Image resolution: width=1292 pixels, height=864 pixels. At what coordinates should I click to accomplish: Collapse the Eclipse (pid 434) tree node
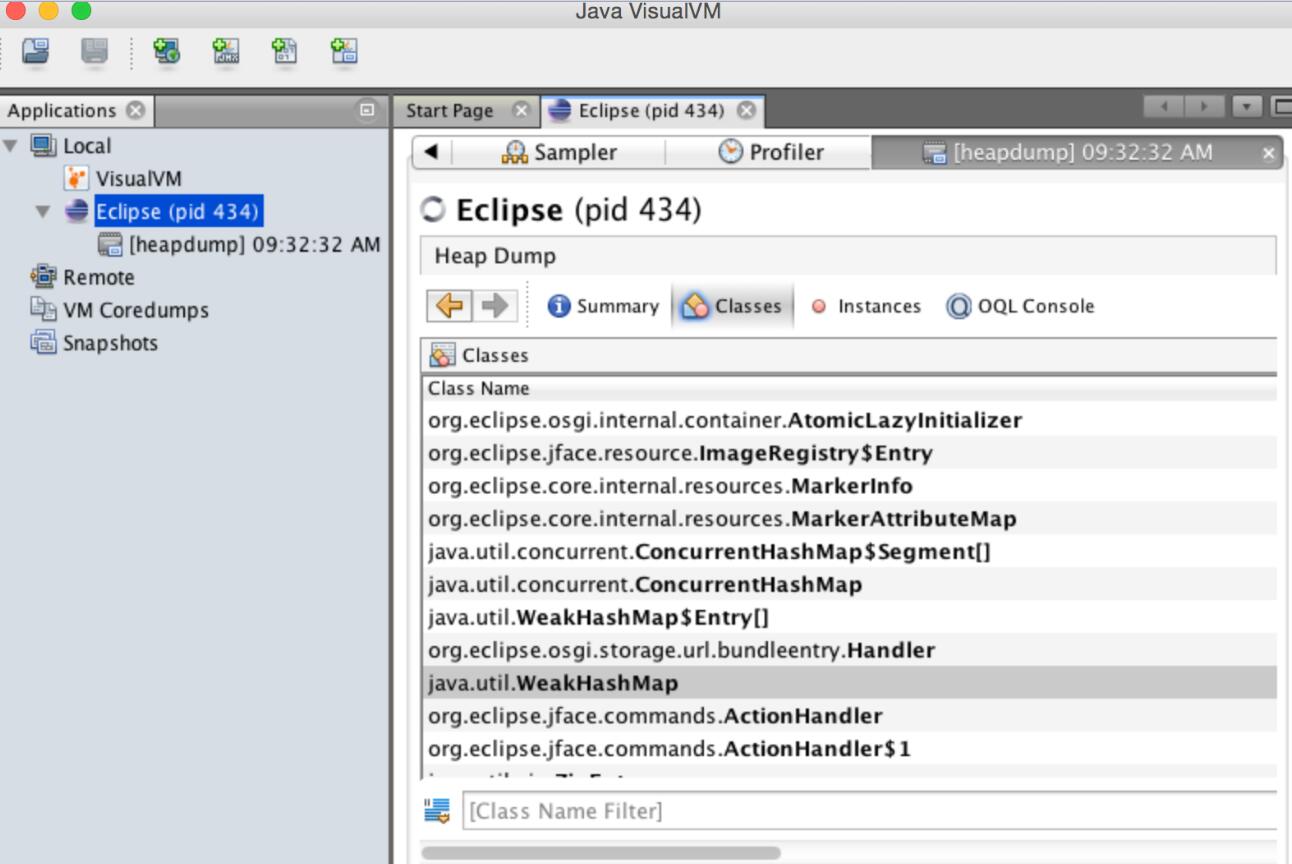pos(43,212)
